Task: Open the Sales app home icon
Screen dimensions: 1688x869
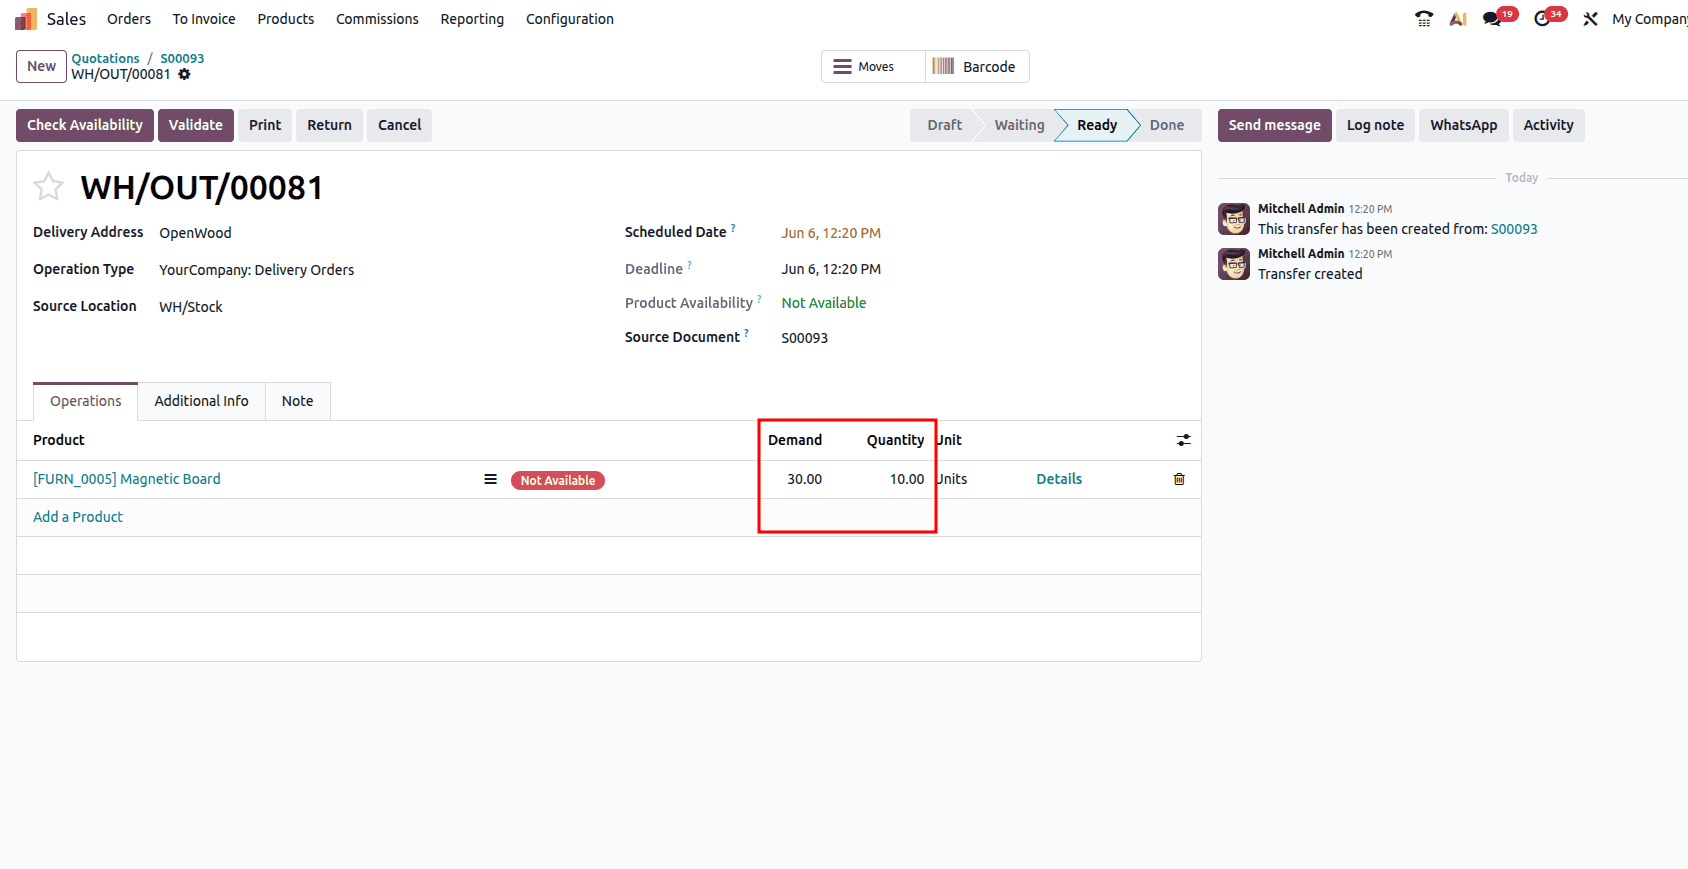Action: pyautogui.click(x=26, y=19)
